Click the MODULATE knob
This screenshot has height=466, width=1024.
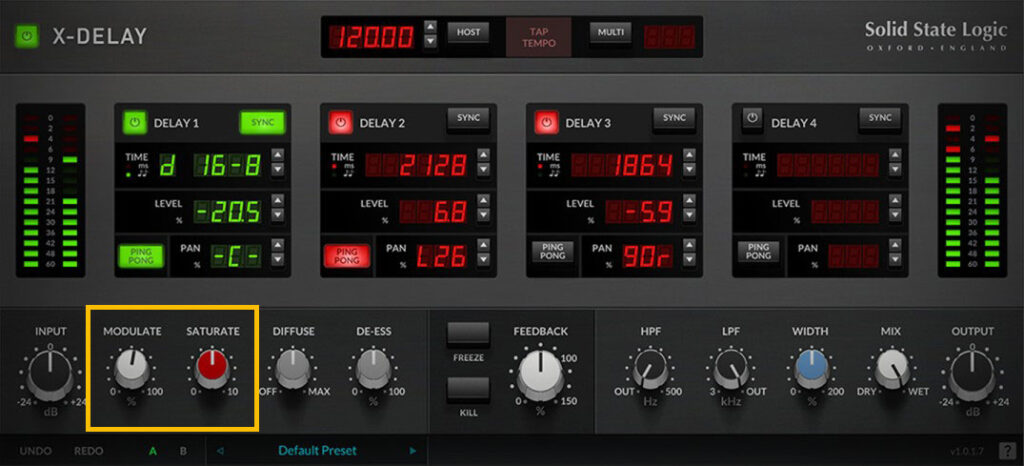(131, 367)
